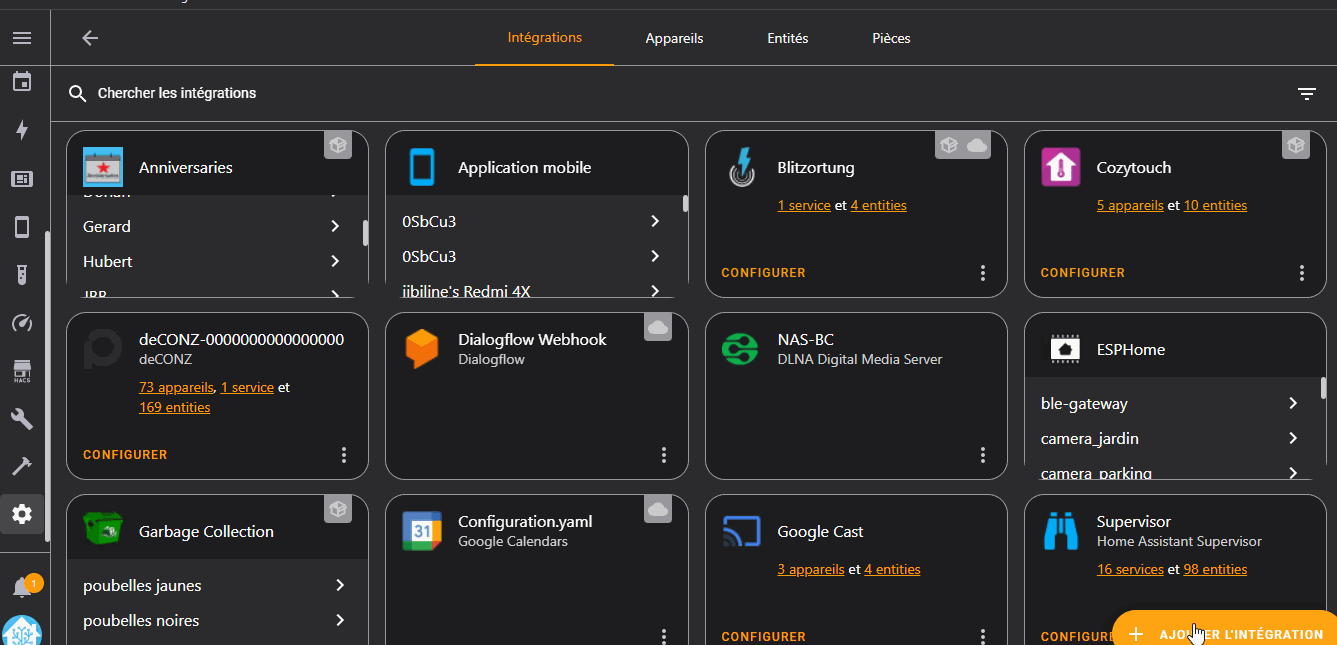
Task: Expand the poubelles noires chevron
Action: [x=340, y=621]
